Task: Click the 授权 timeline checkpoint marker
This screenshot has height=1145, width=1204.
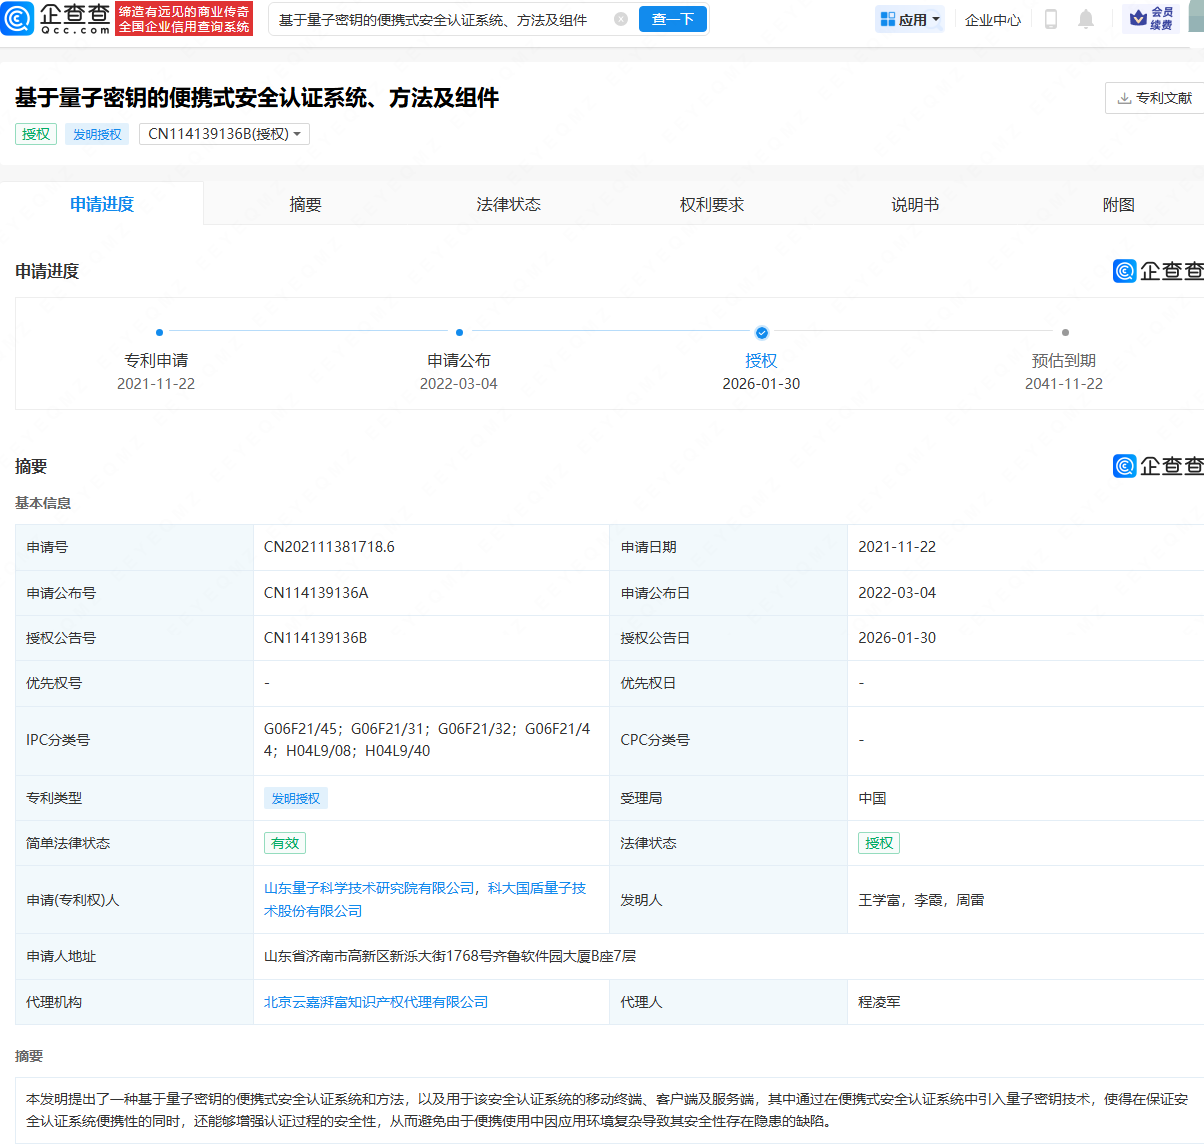Action: point(762,333)
